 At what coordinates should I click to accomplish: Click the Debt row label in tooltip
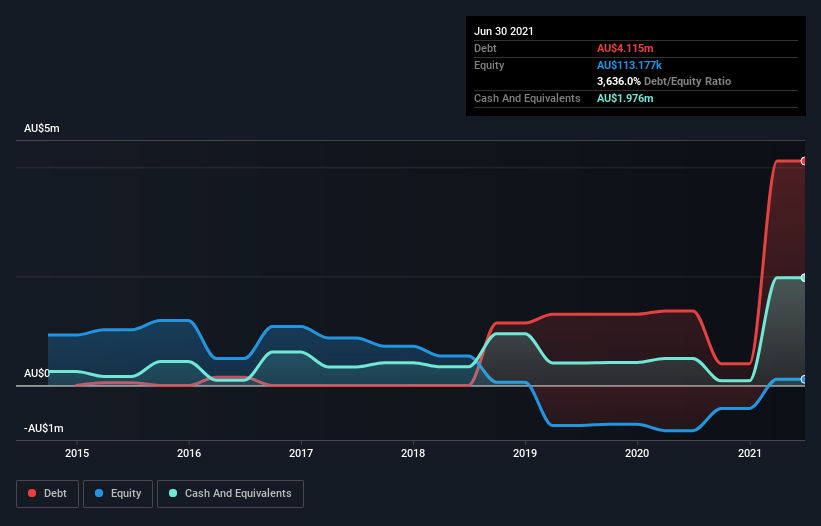coord(485,48)
